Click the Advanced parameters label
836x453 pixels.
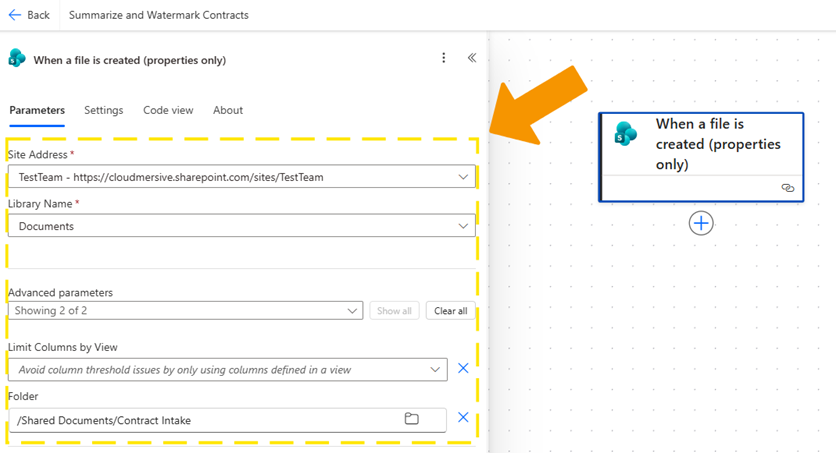coord(60,293)
